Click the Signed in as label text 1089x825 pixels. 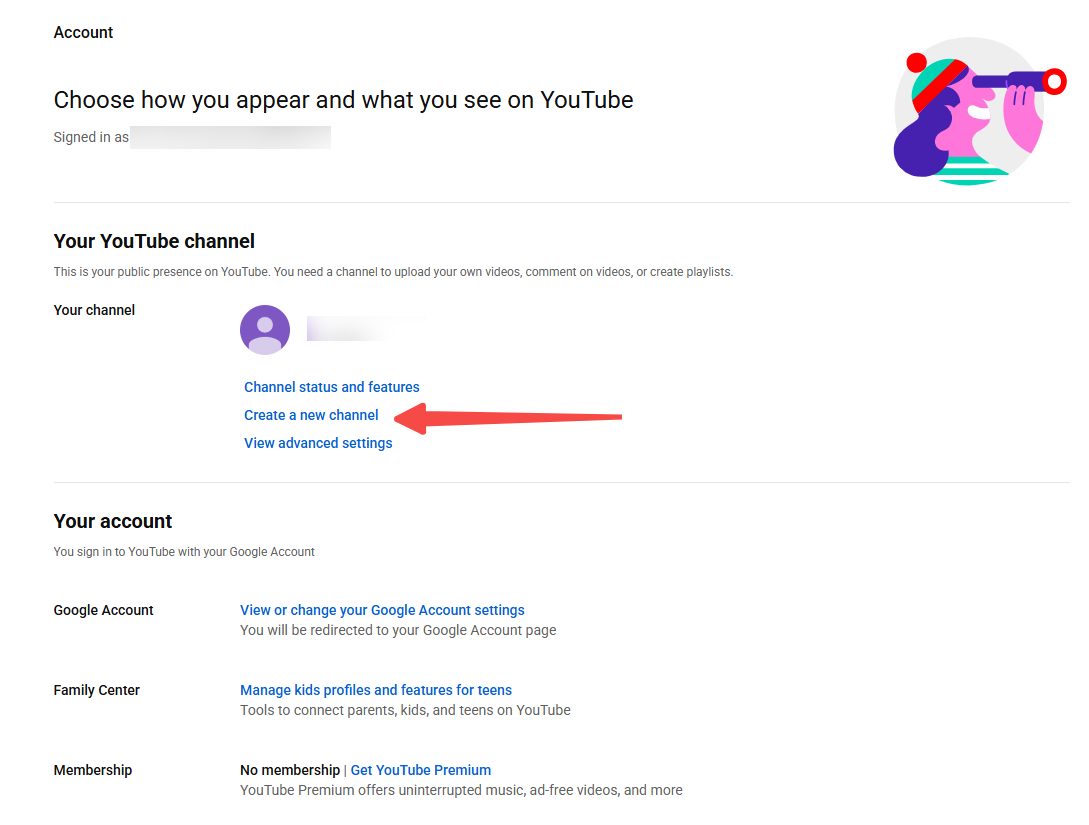click(90, 137)
